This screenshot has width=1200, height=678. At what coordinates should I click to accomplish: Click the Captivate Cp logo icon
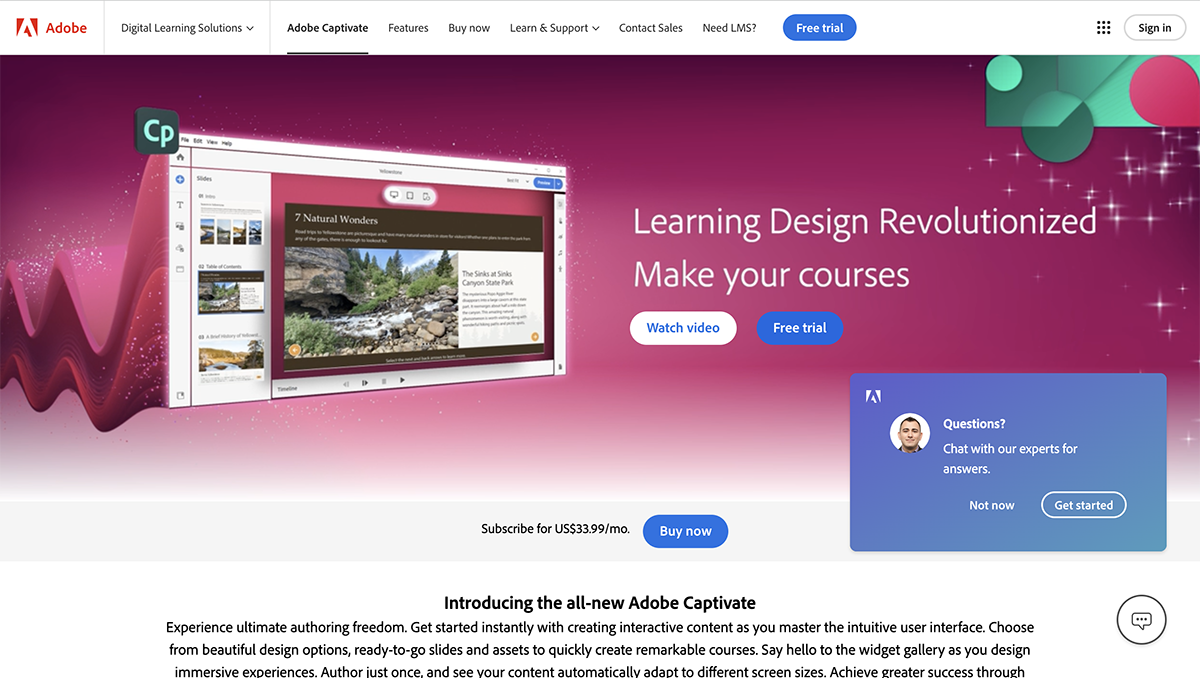(x=158, y=131)
